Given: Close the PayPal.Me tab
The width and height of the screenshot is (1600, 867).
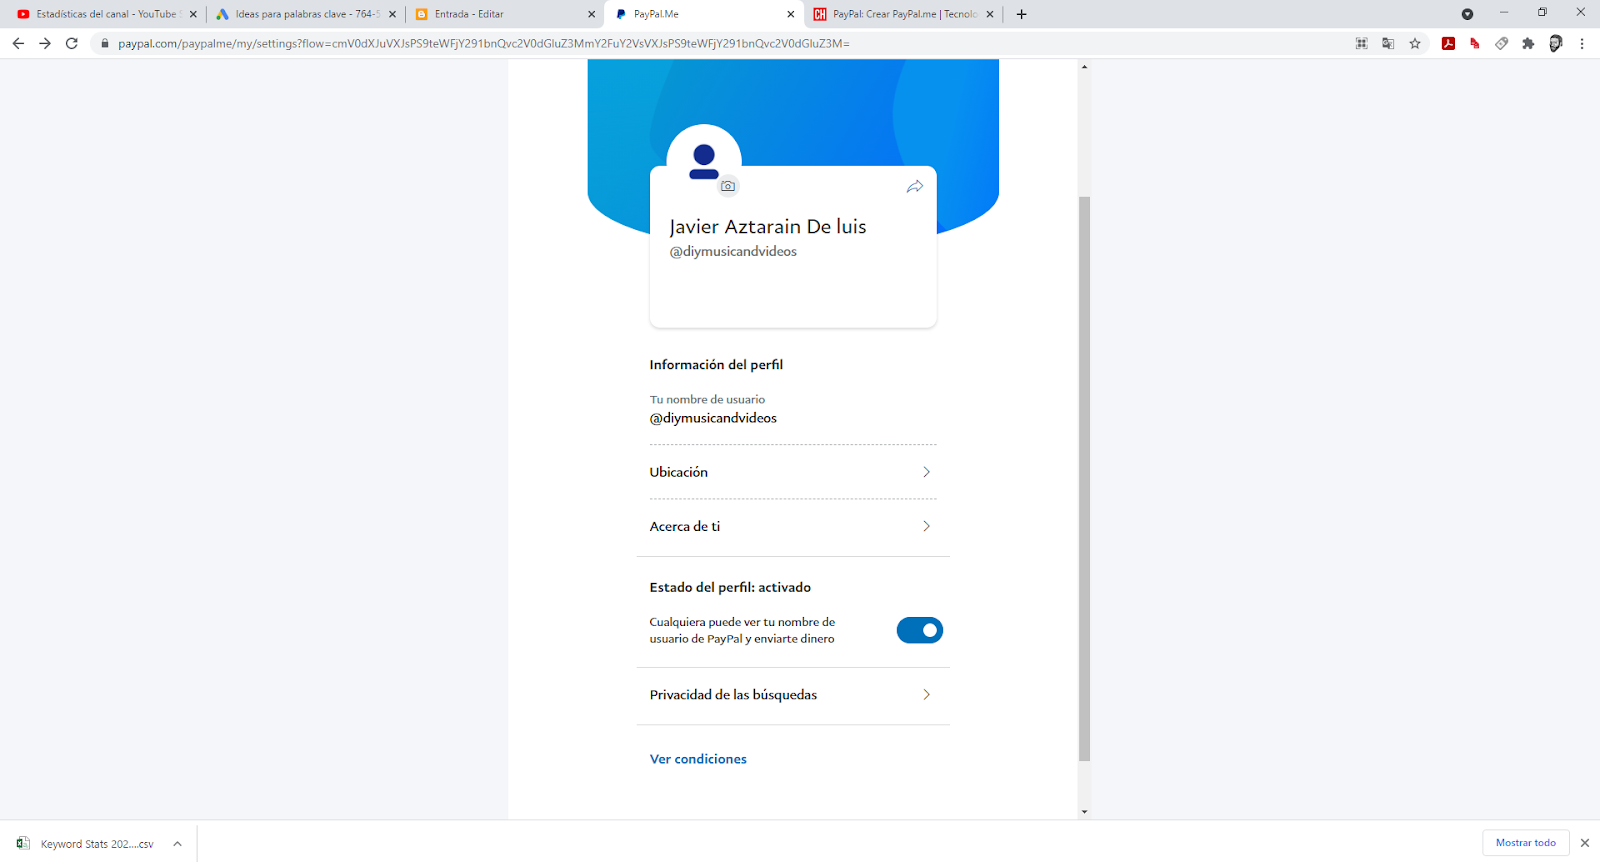Looking at the screenshot, I should [791, 14].
